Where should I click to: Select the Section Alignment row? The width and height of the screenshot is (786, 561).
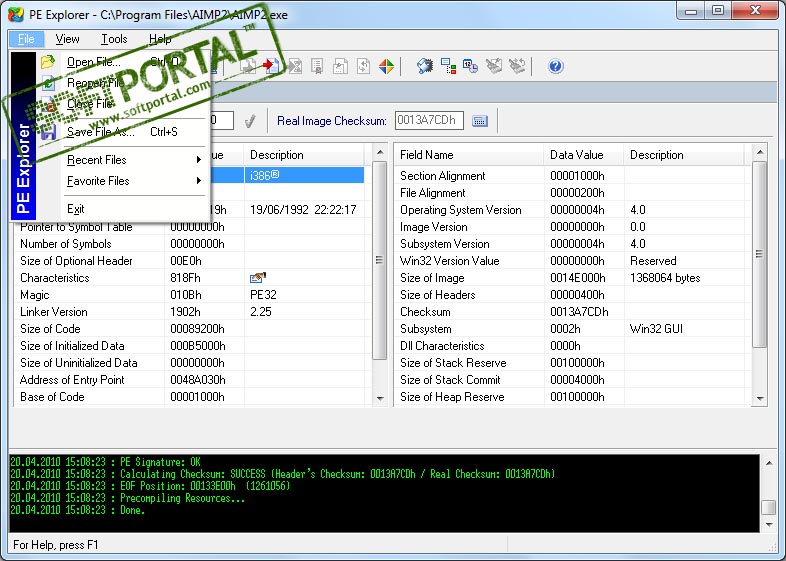click(x=573, y=176)
